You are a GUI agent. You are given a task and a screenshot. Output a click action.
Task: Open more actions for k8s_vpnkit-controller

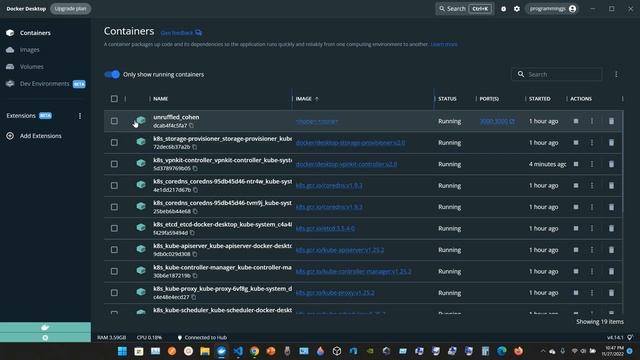click(x=592, y=164)
